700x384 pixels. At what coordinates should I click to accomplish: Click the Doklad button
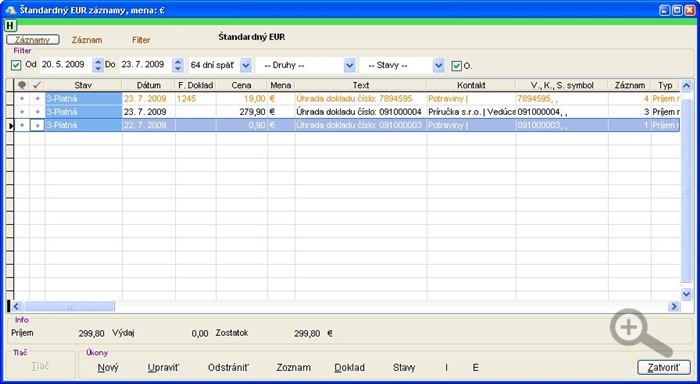(350, 367)
